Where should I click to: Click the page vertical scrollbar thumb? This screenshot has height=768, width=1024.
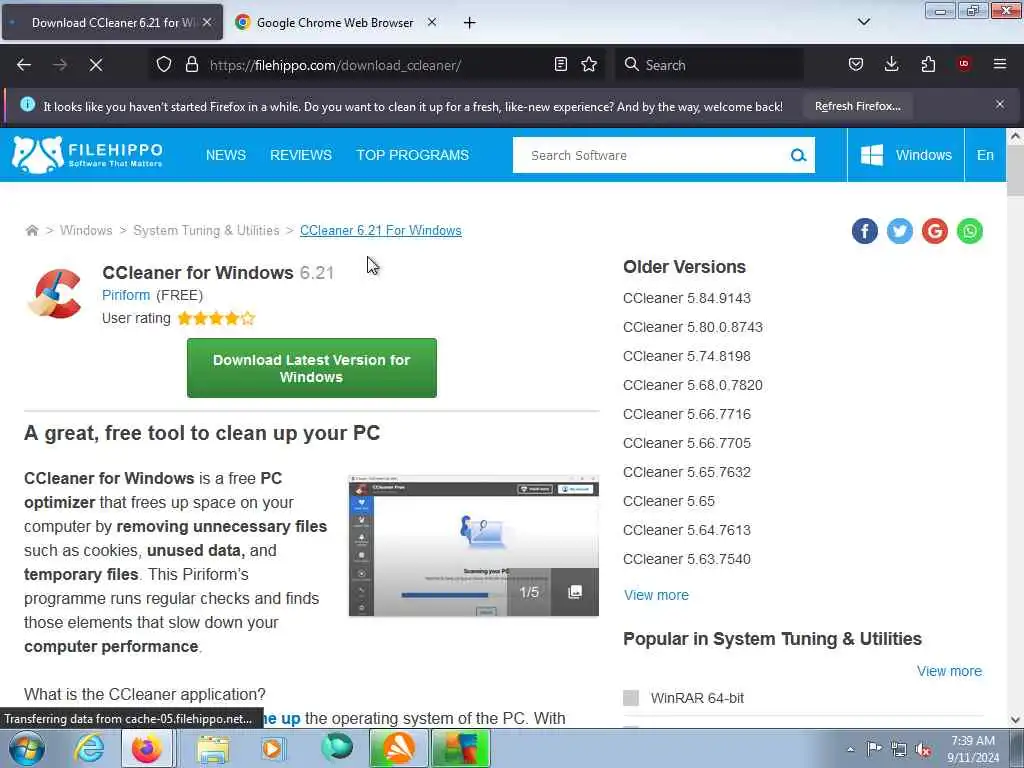tap(1015, 171)
